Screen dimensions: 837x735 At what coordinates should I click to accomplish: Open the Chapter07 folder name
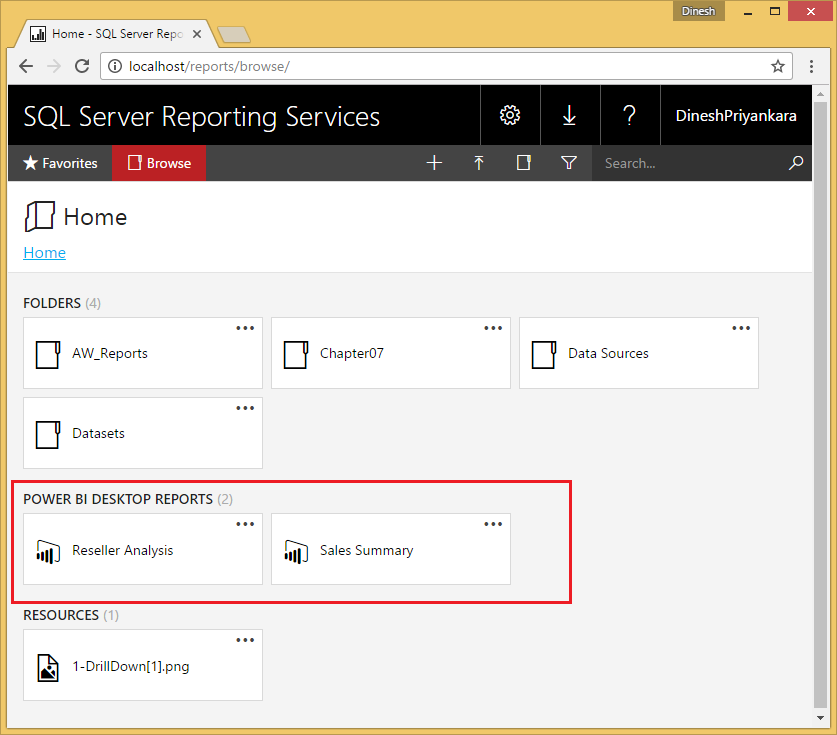click(x=352, y=353)
